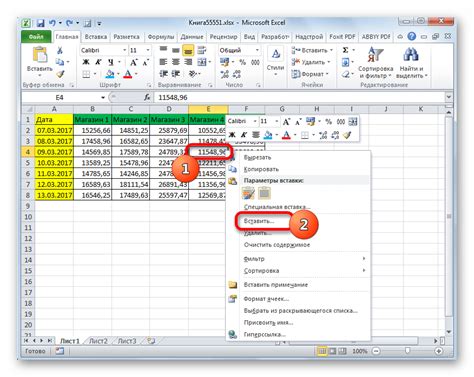Select Вставить... in the context menu
The image size is (474, 377).
pyautogui.click(x=259, y=221)
